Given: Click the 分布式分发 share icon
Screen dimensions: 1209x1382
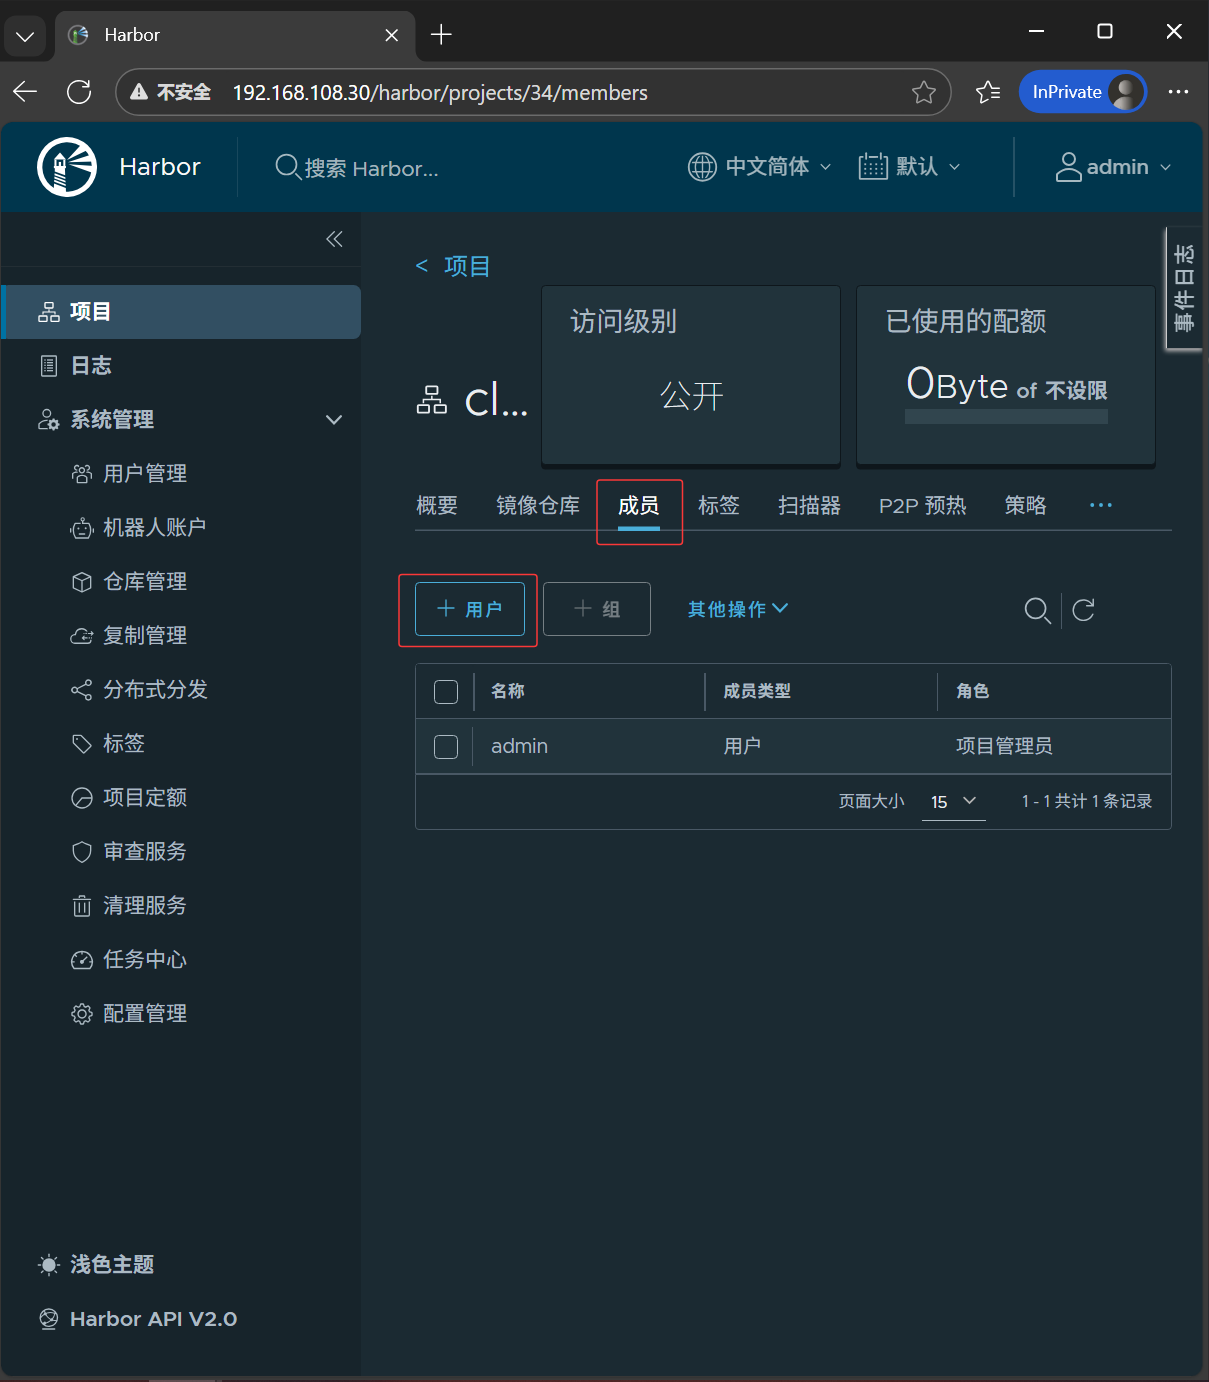Looking at the screenshot, I should click(82, 690).
